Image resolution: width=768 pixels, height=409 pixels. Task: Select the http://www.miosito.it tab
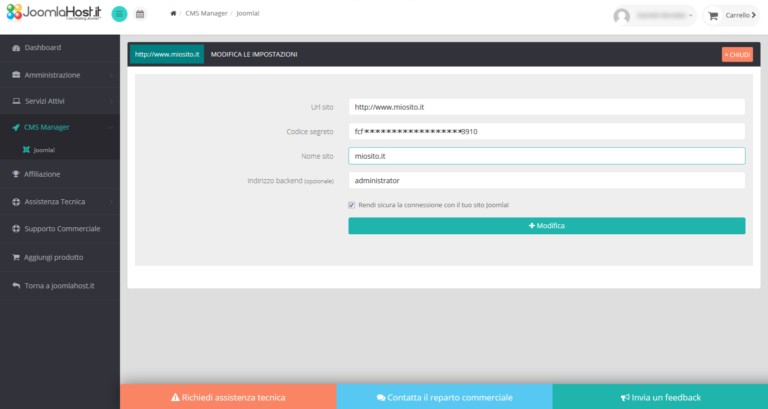(166, 54)
